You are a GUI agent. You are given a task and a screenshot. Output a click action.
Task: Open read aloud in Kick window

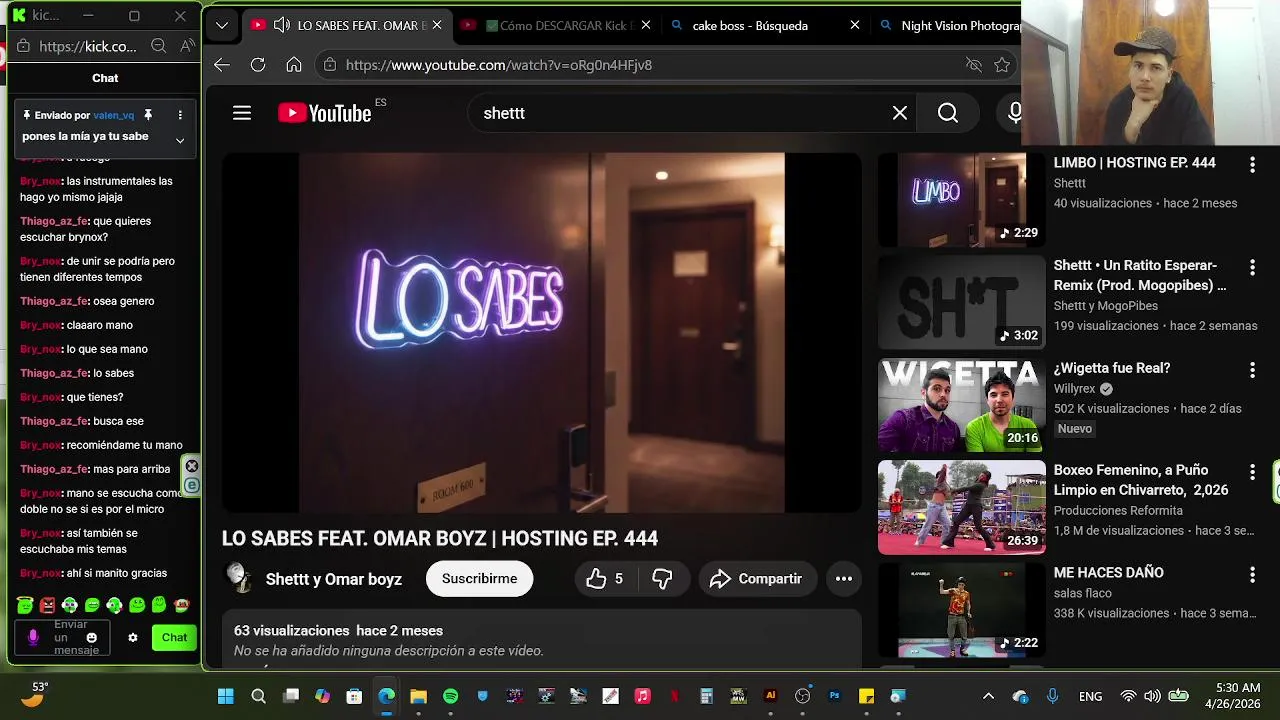tap(187, 46)
